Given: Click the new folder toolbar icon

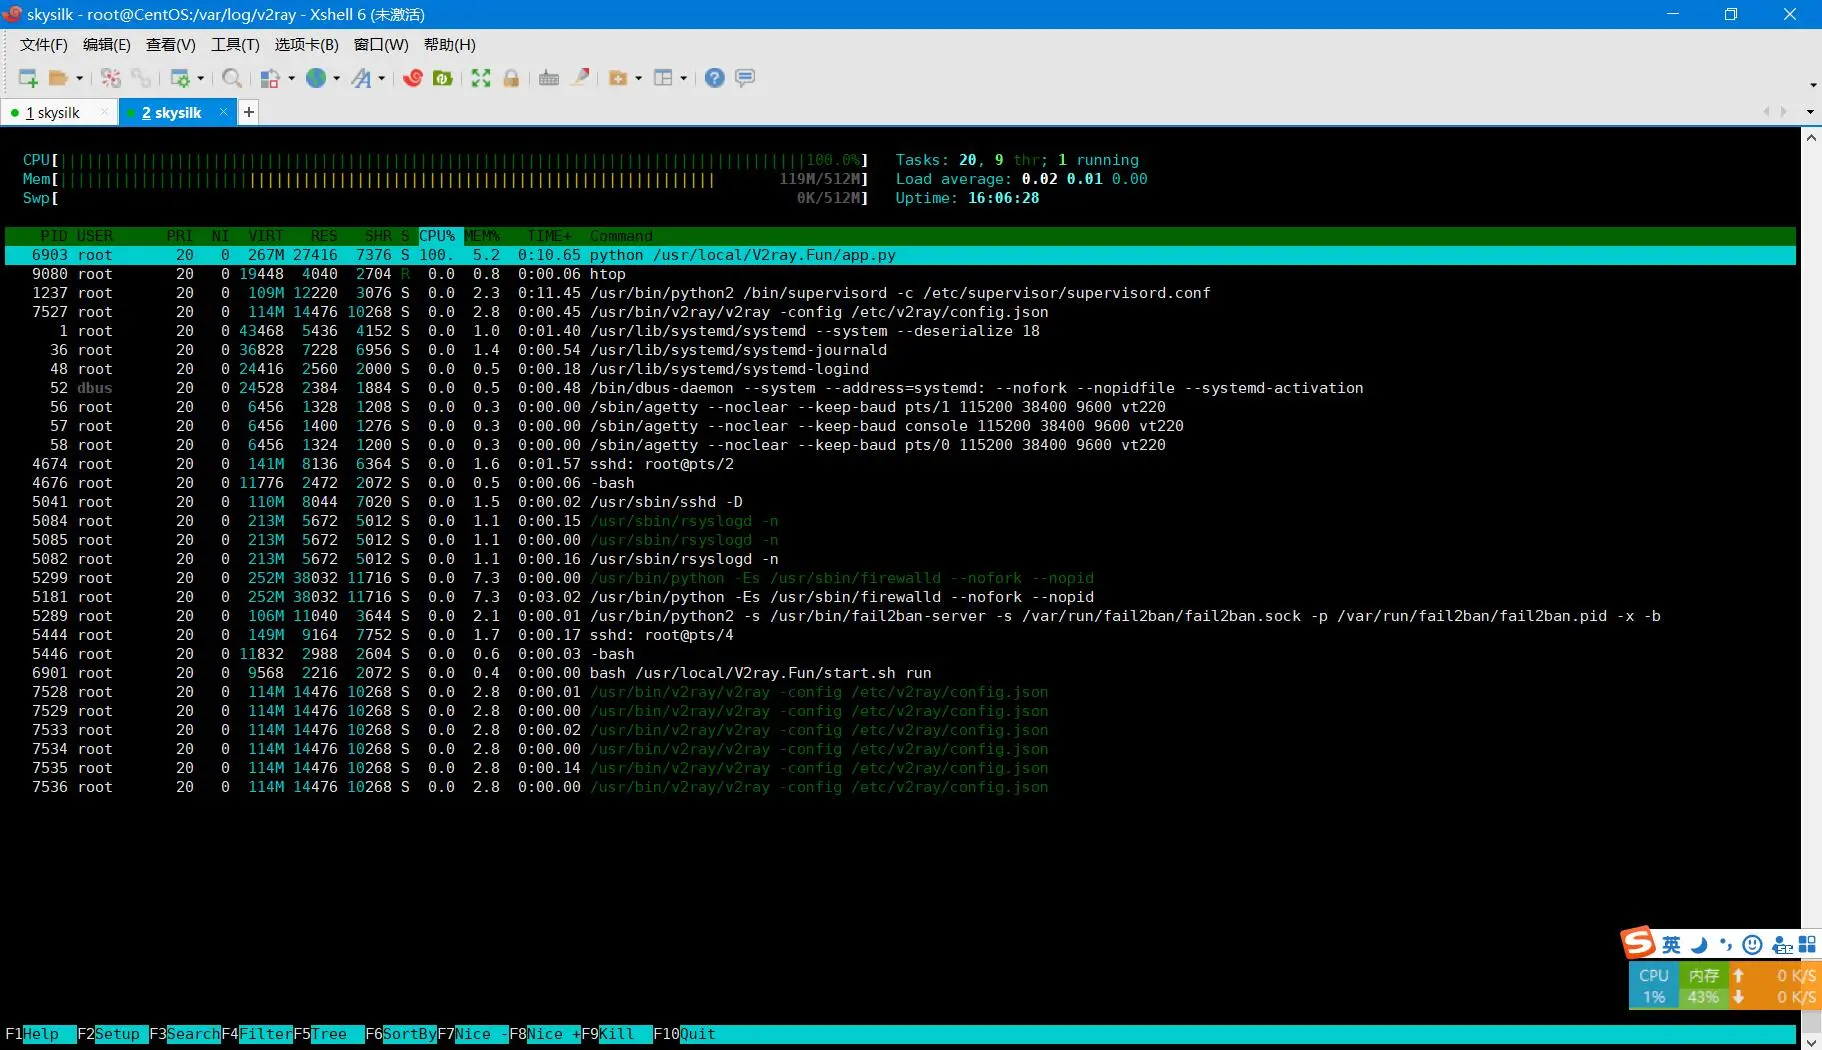Looking at the screenshot, I should 618,78.
